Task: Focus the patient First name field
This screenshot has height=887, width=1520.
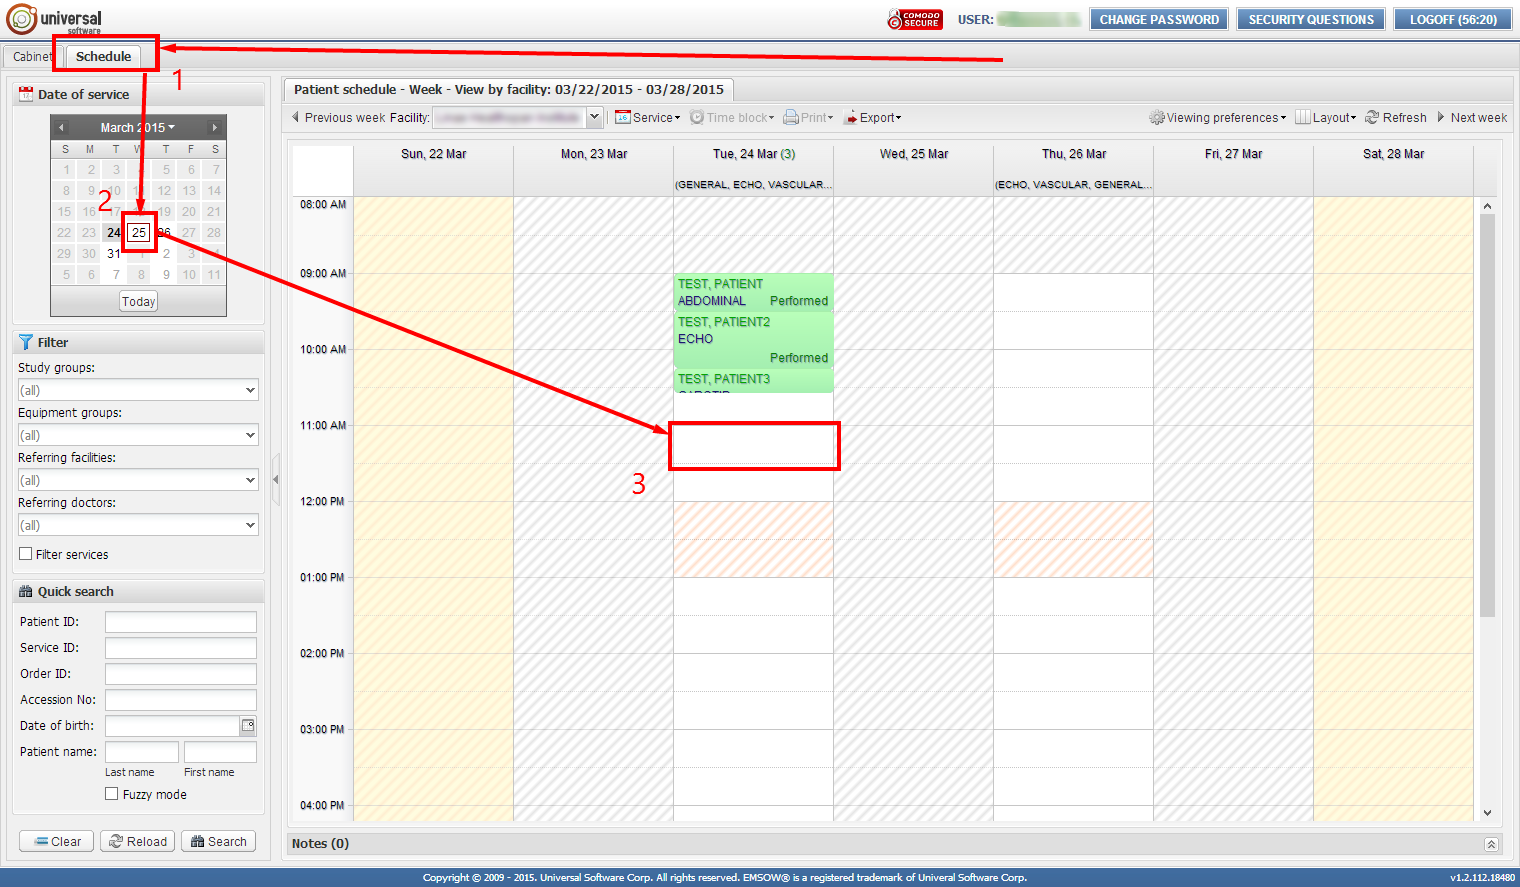Action: pyautogui.click(x=220, y=752)
